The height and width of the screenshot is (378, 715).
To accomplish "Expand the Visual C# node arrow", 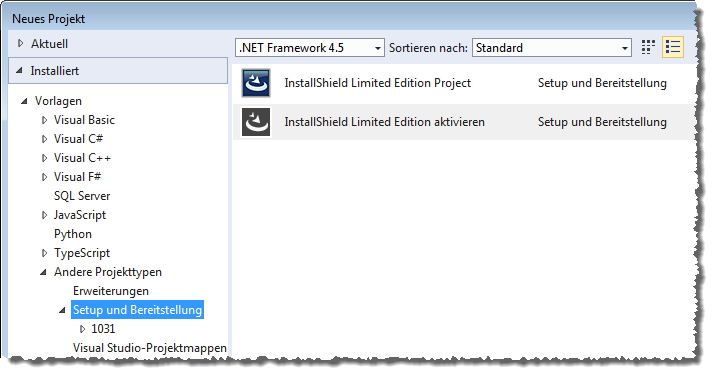I will pos(44,139).
